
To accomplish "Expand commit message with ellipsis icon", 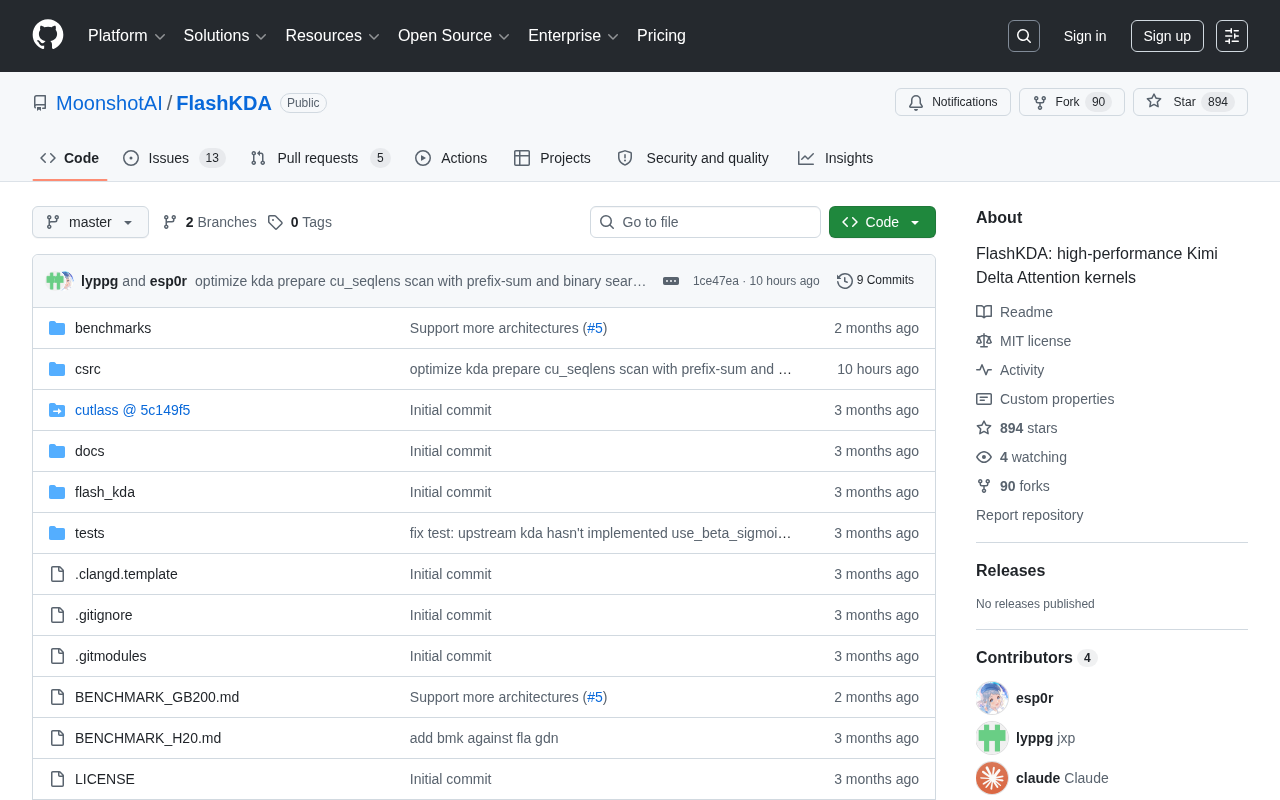I will point(671,281).
